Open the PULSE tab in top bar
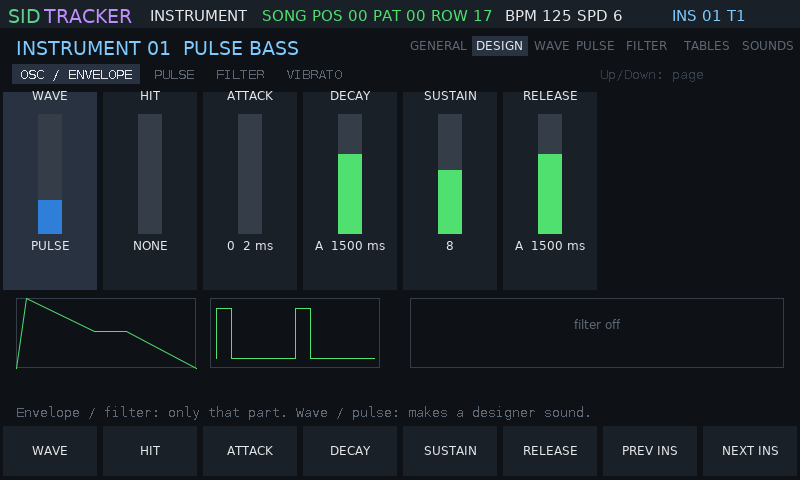800x480 pixels. click(595, 46)
